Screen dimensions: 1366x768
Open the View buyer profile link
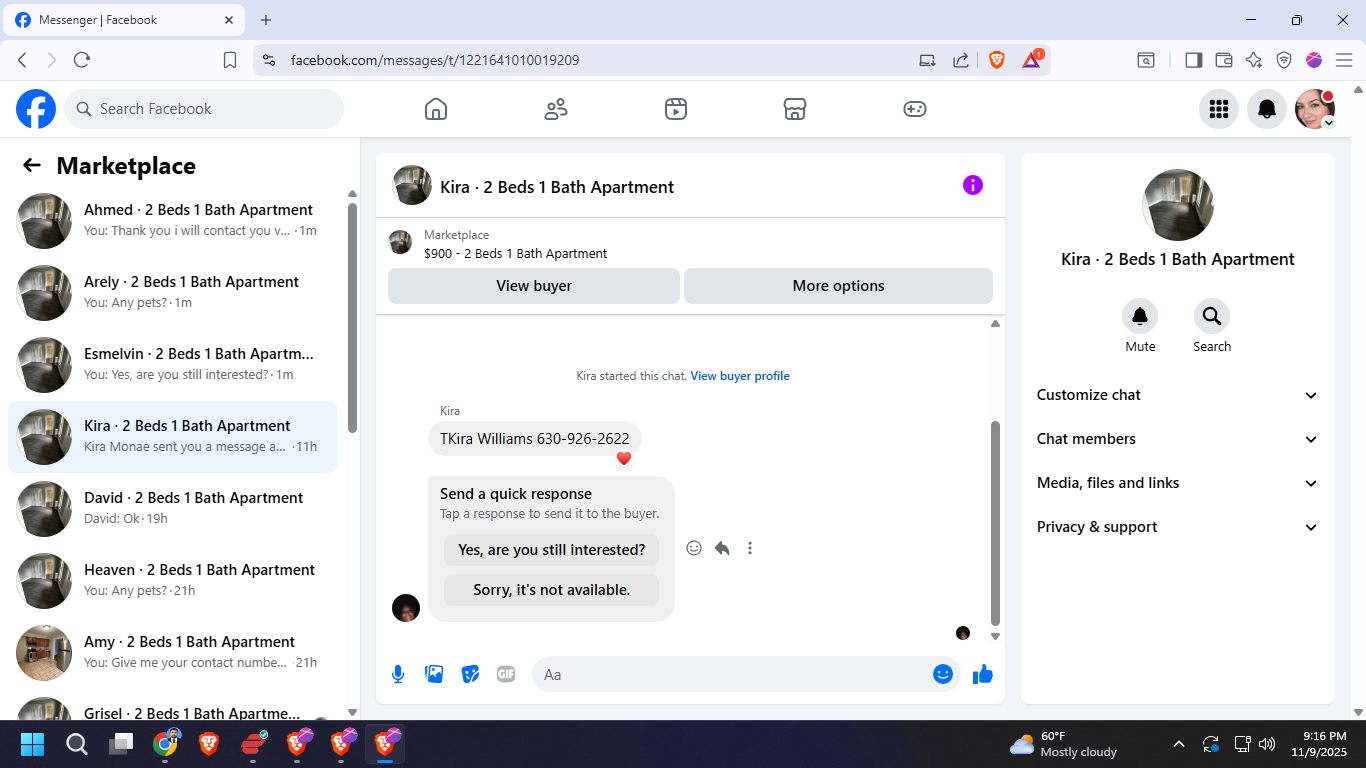(740, 376)
